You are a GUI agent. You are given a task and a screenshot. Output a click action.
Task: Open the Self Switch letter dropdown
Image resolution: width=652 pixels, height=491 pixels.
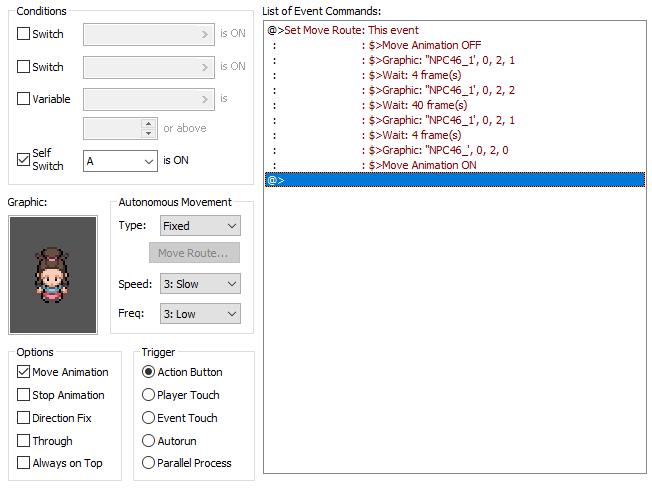(120, 160)
